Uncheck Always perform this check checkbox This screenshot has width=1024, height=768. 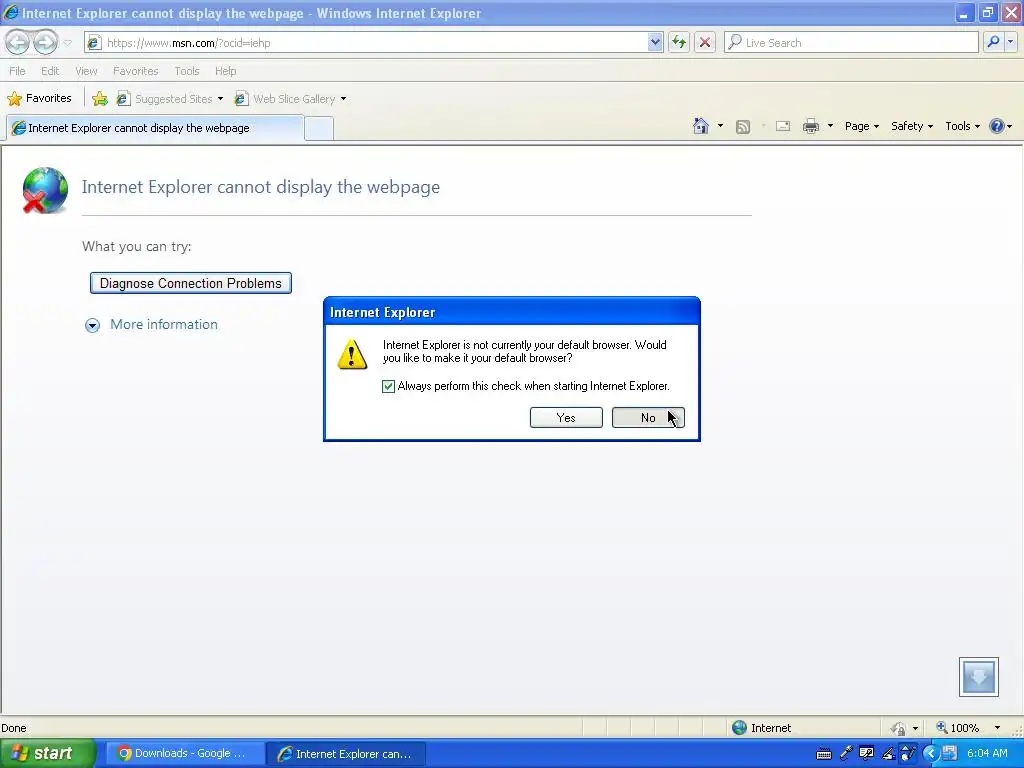(388, 386)
